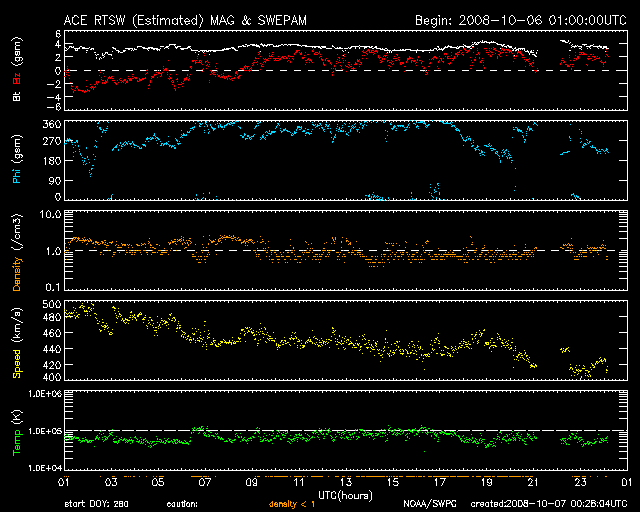
Task: Click the orange 'Density (/cm3)' axis label
Action: [17, 252]
